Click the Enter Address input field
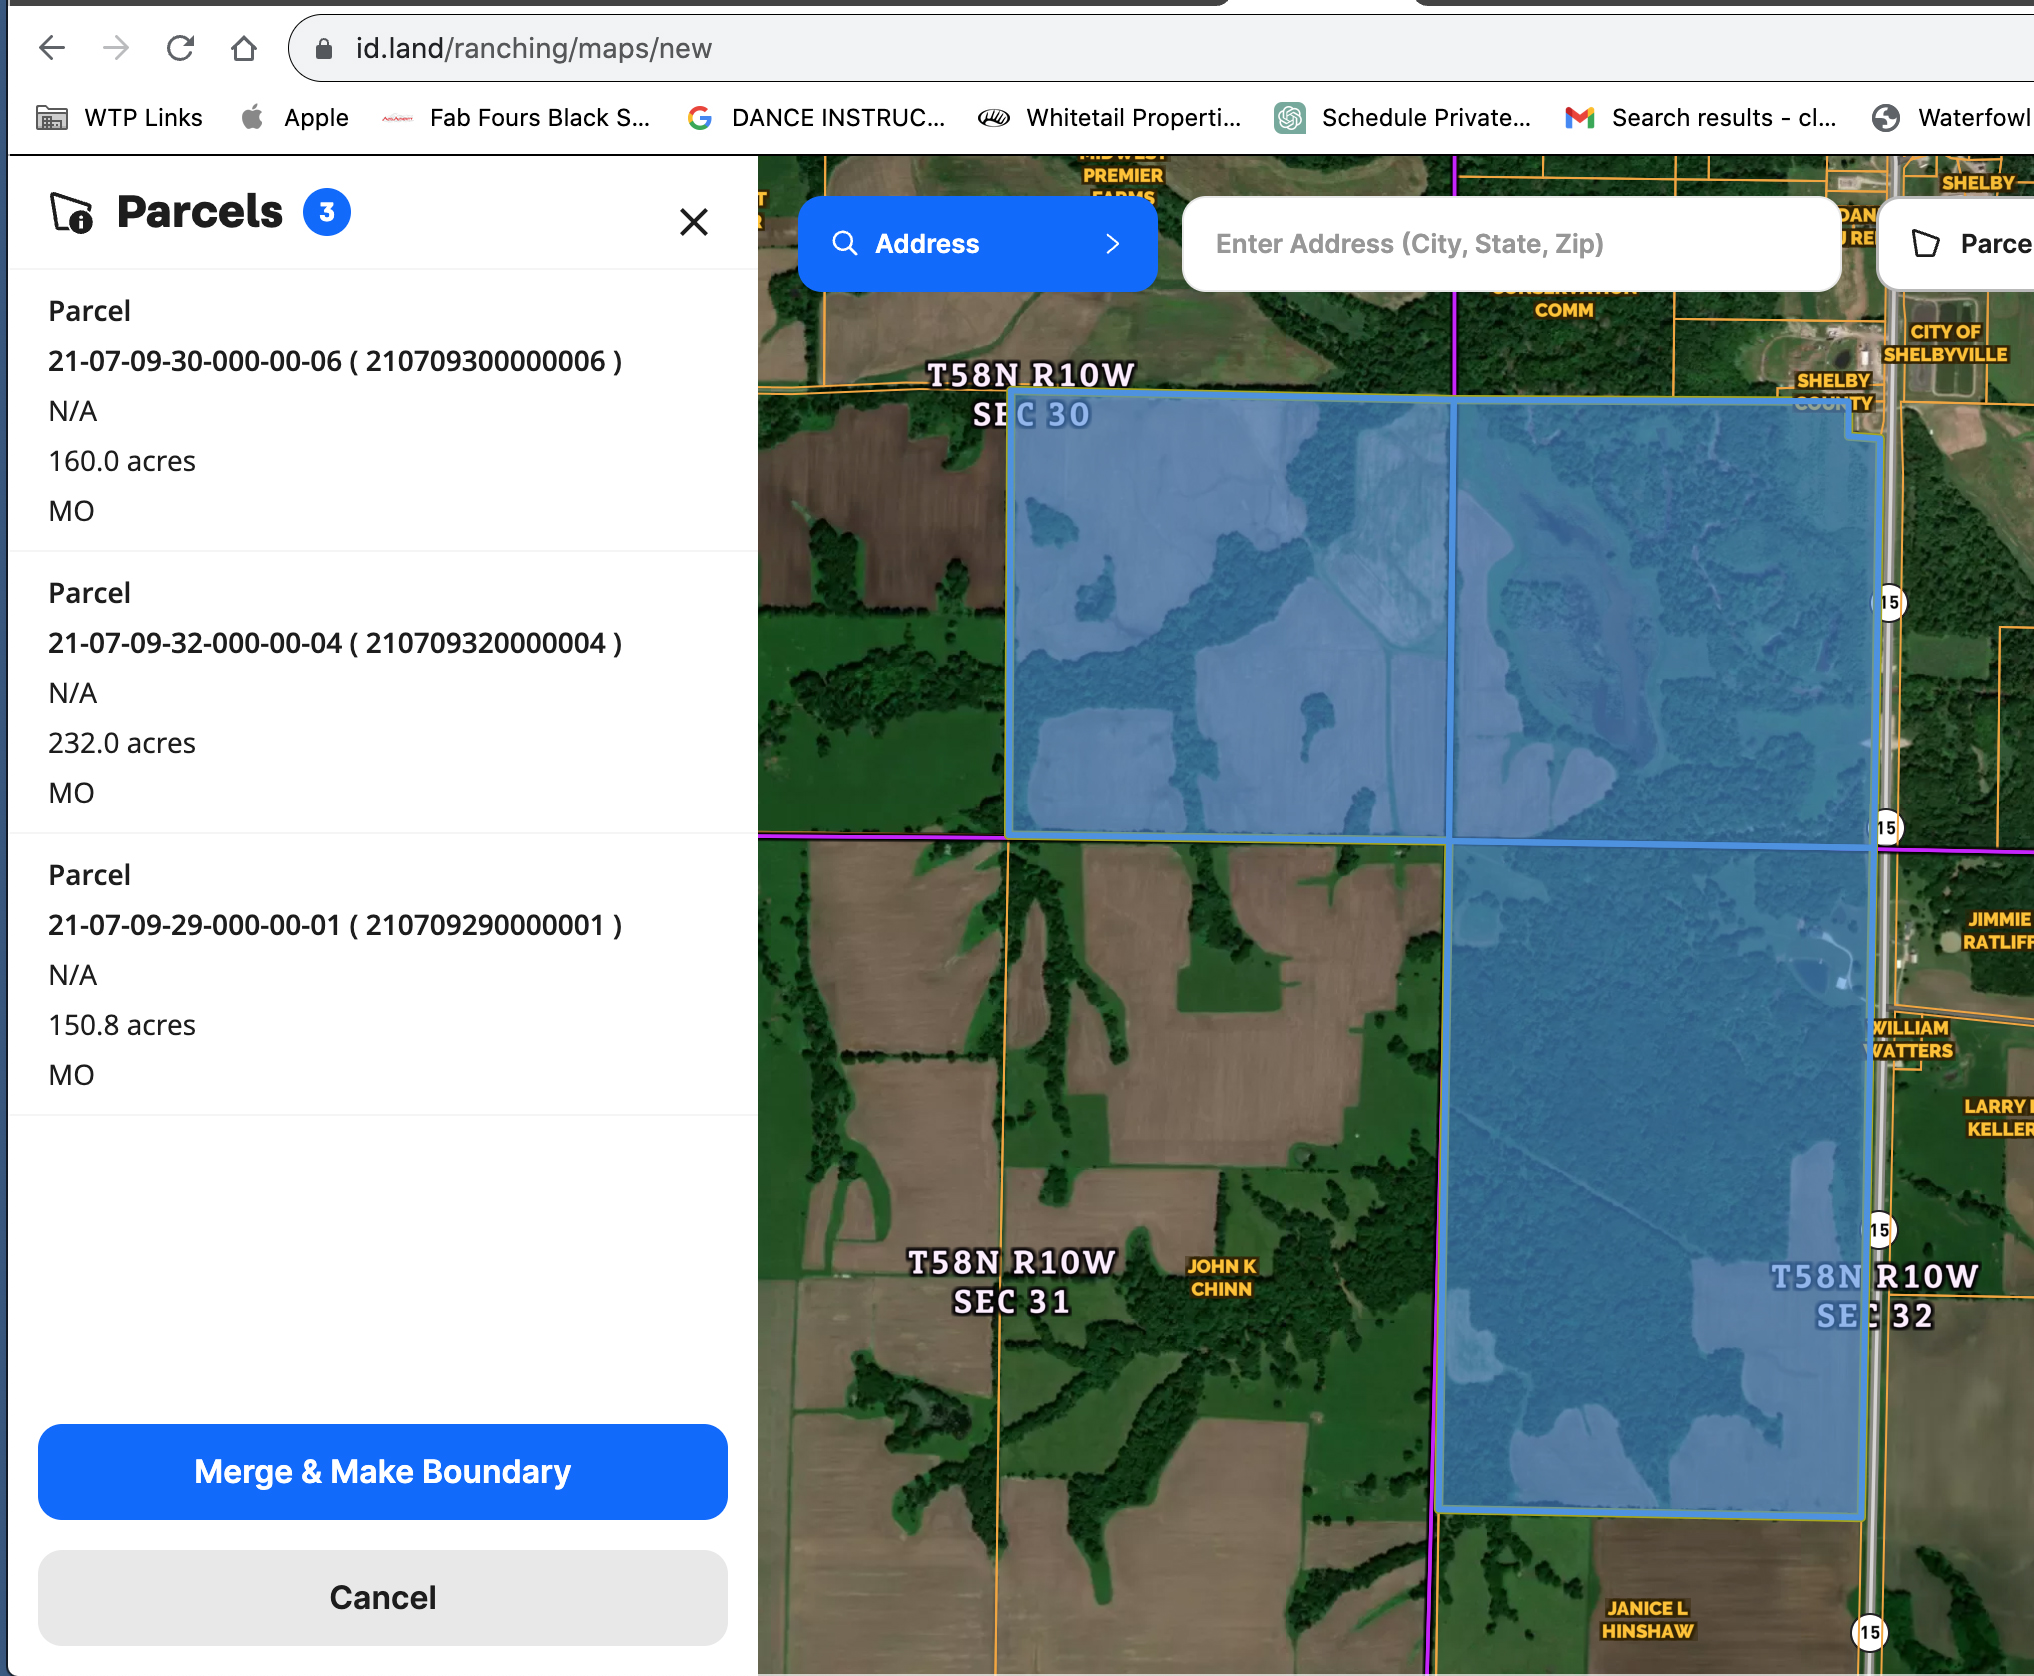Image resolution: width=2034 pixels, height=1676 pixels. [x=1510, y=244]
